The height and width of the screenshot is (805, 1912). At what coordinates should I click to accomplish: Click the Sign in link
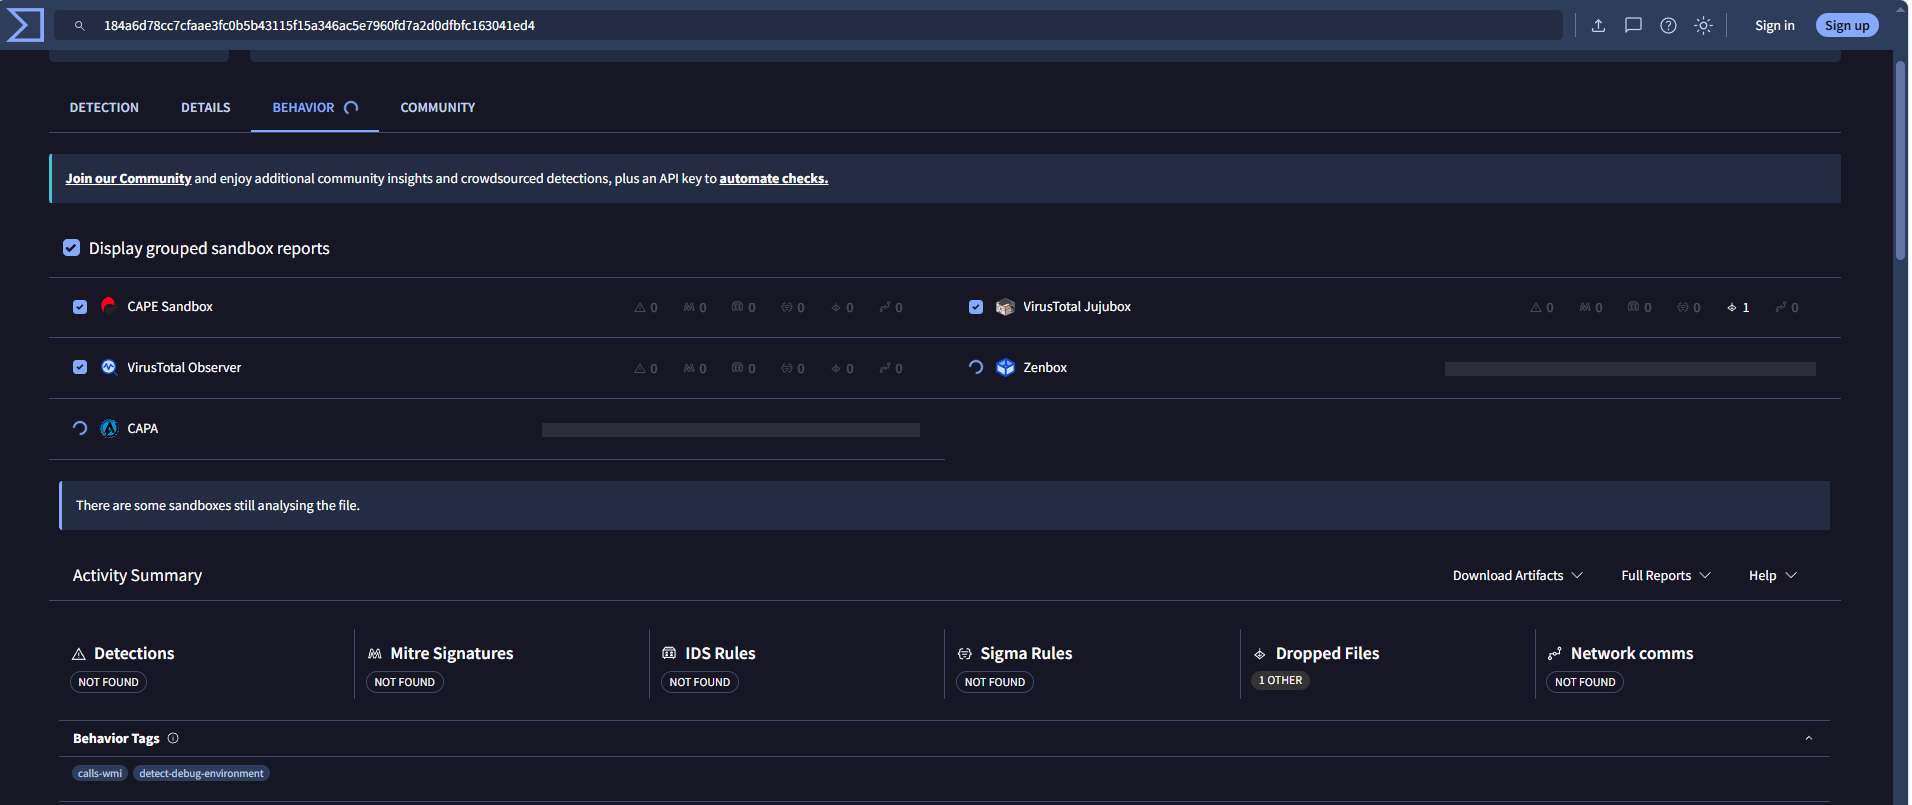[1774, 26]
